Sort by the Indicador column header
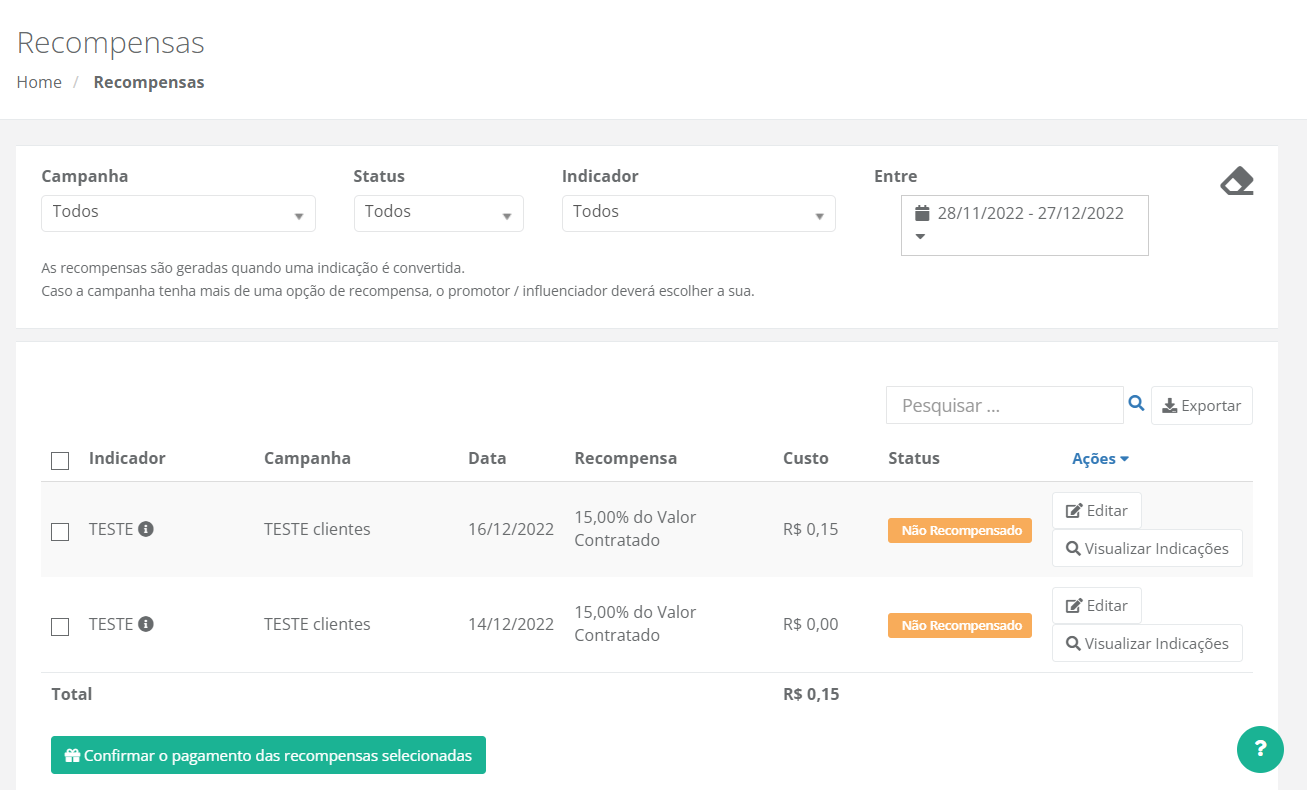 point(127,458)
